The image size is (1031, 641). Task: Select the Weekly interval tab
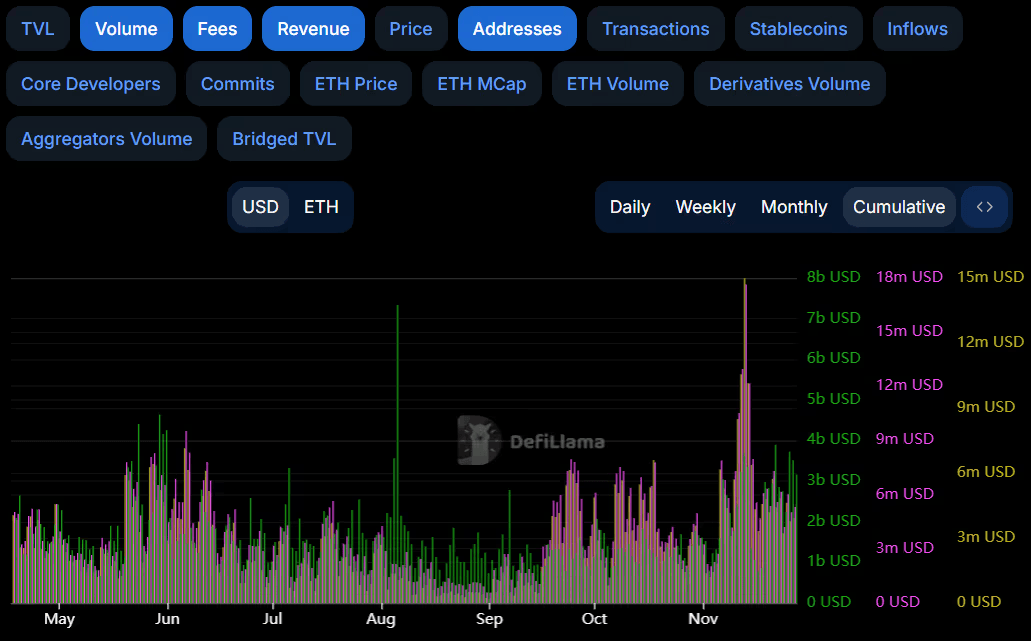point(704,207)
